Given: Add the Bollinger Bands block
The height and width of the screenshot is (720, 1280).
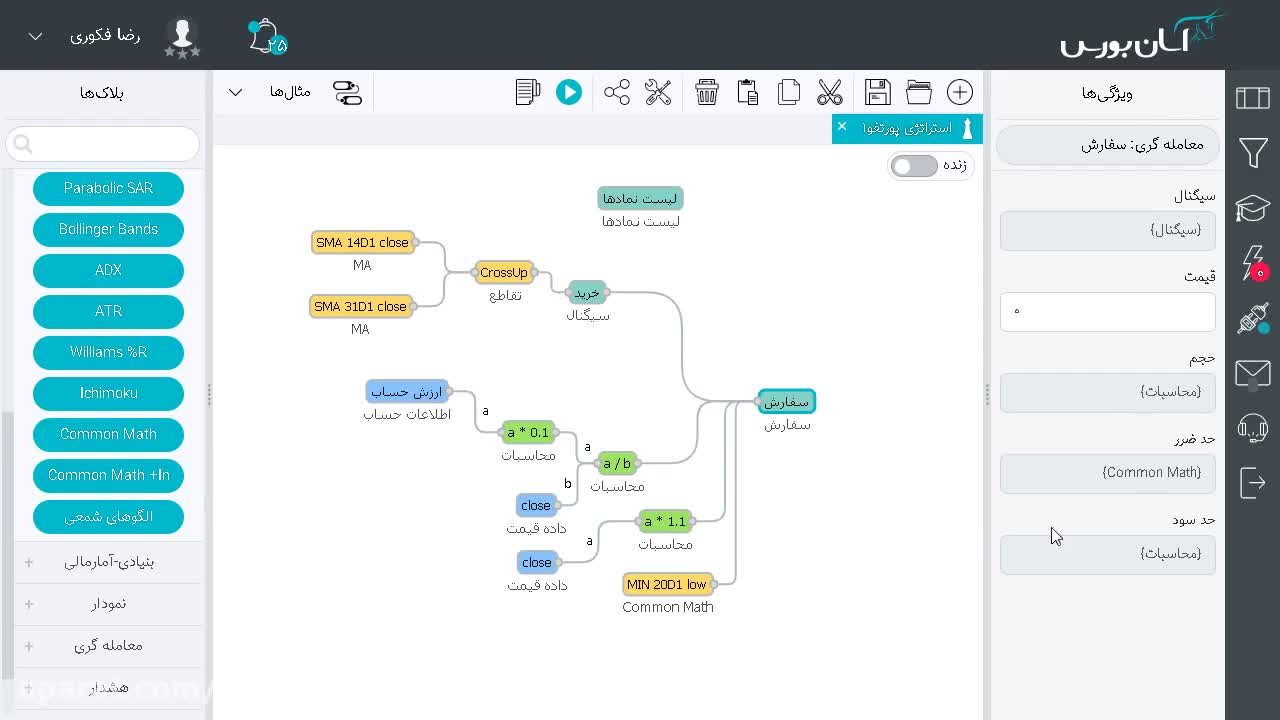Looking at the screenshot, I should (x=108, y=229).
